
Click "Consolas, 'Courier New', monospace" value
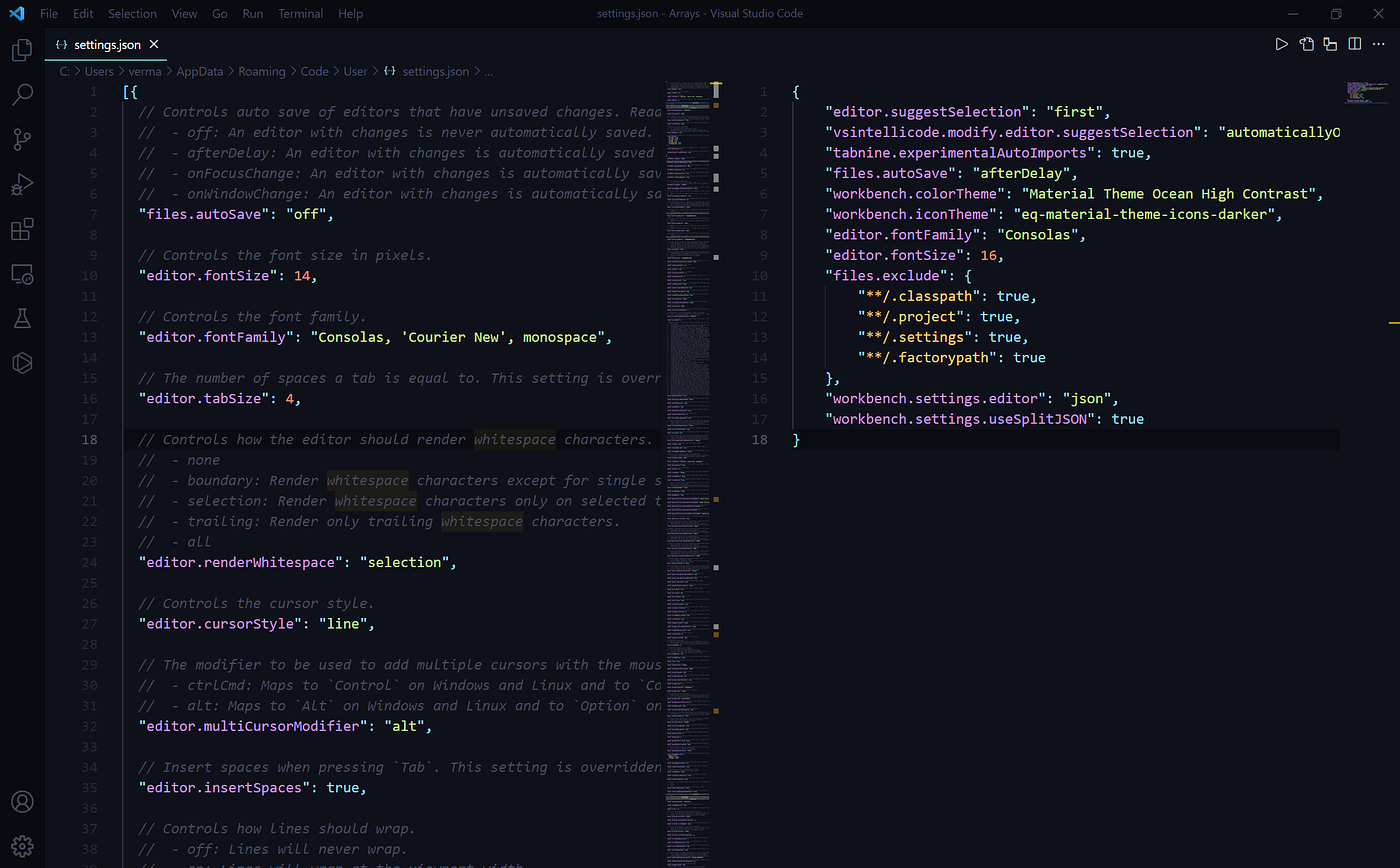457,337
